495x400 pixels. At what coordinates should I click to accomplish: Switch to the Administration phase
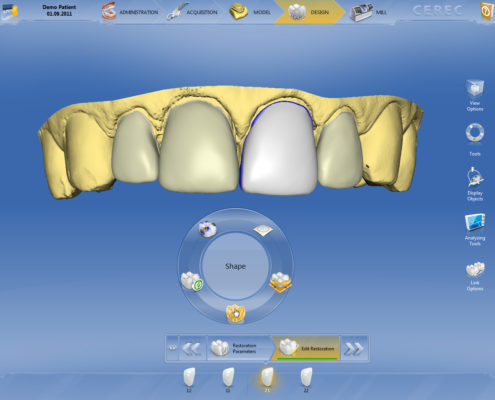pyautogui.click(x=130, y=12)
